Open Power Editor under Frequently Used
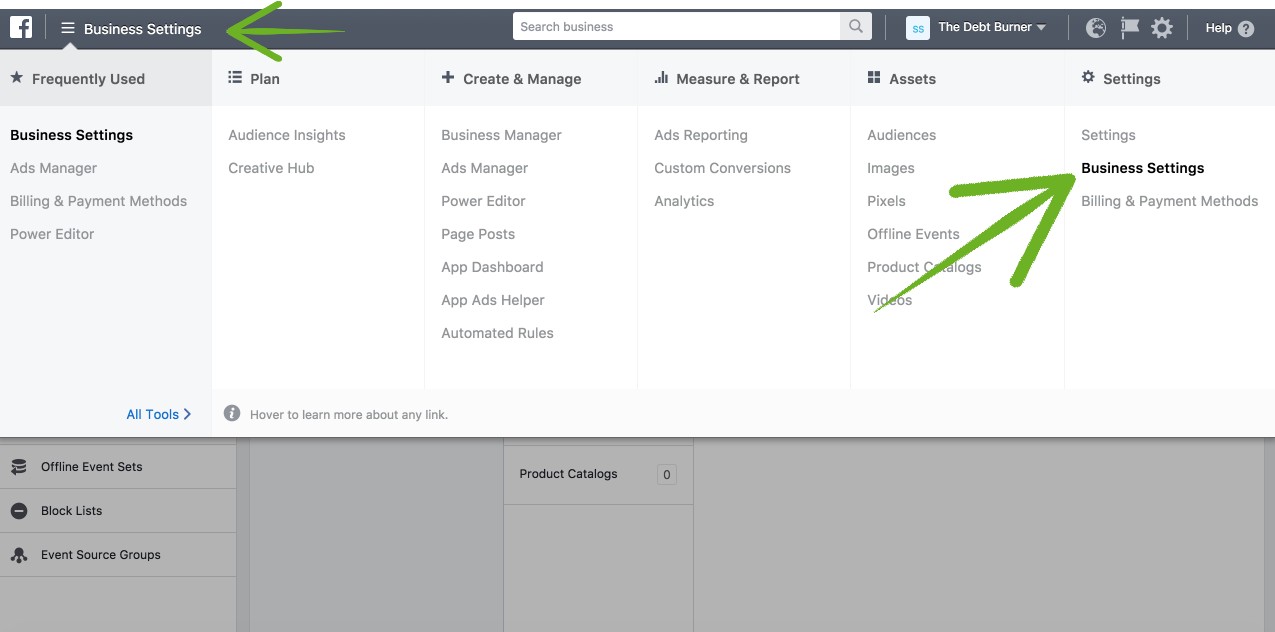Screen dimensions: 1275x632 tap(52, 234)
